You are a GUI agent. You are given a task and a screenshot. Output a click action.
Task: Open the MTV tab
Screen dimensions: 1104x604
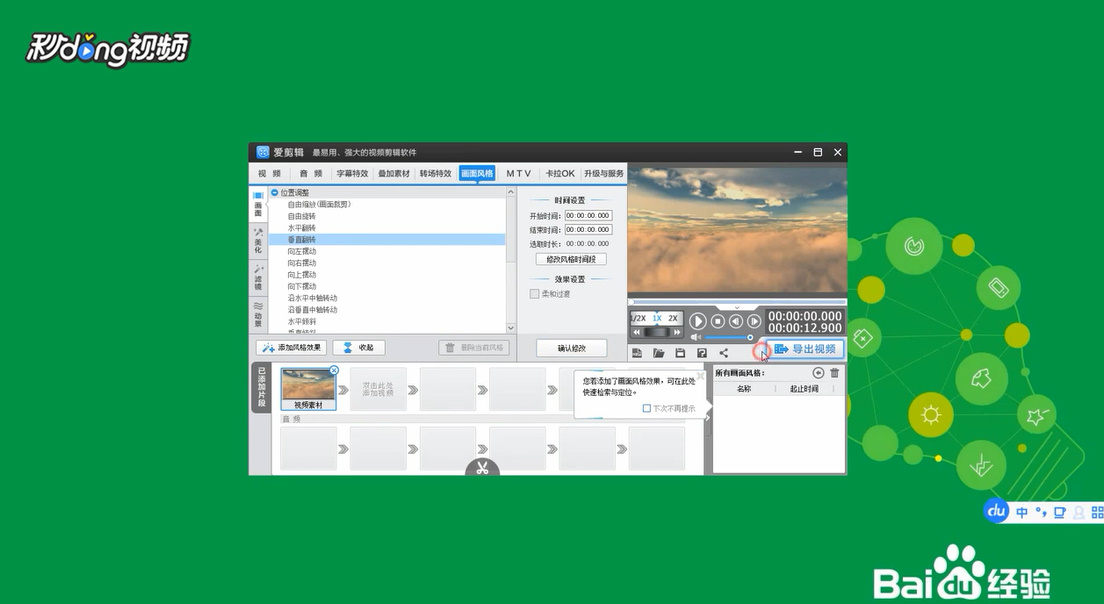click(518, 173)
